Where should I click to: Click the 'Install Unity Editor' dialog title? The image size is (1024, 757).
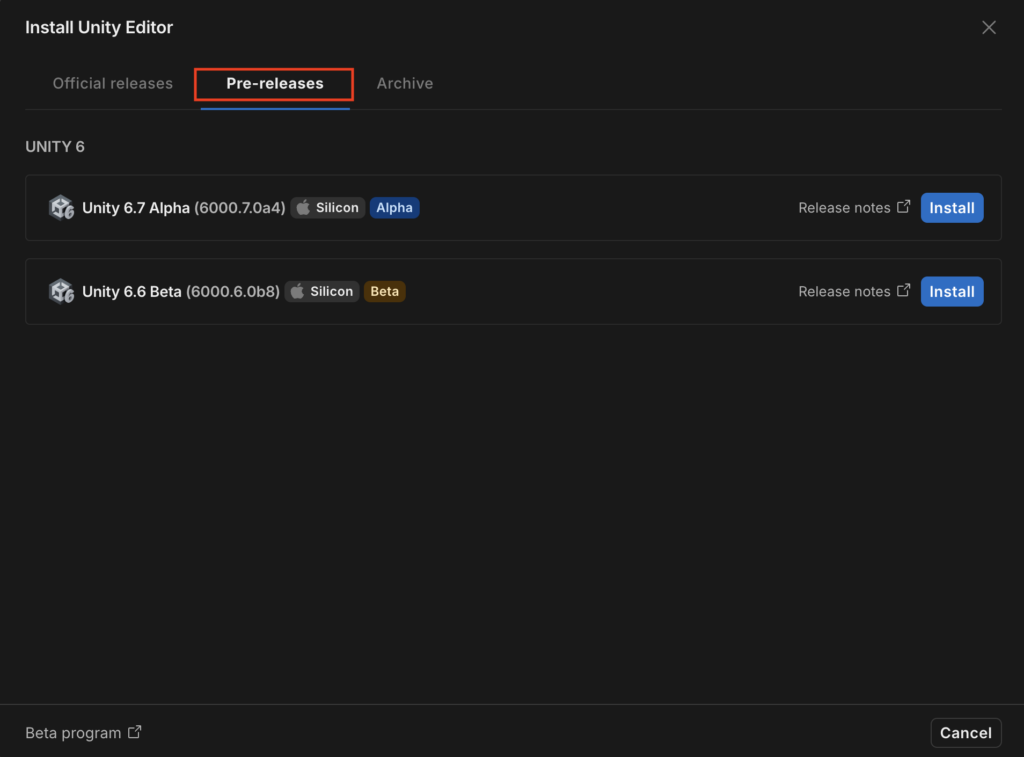coord(99,27)
